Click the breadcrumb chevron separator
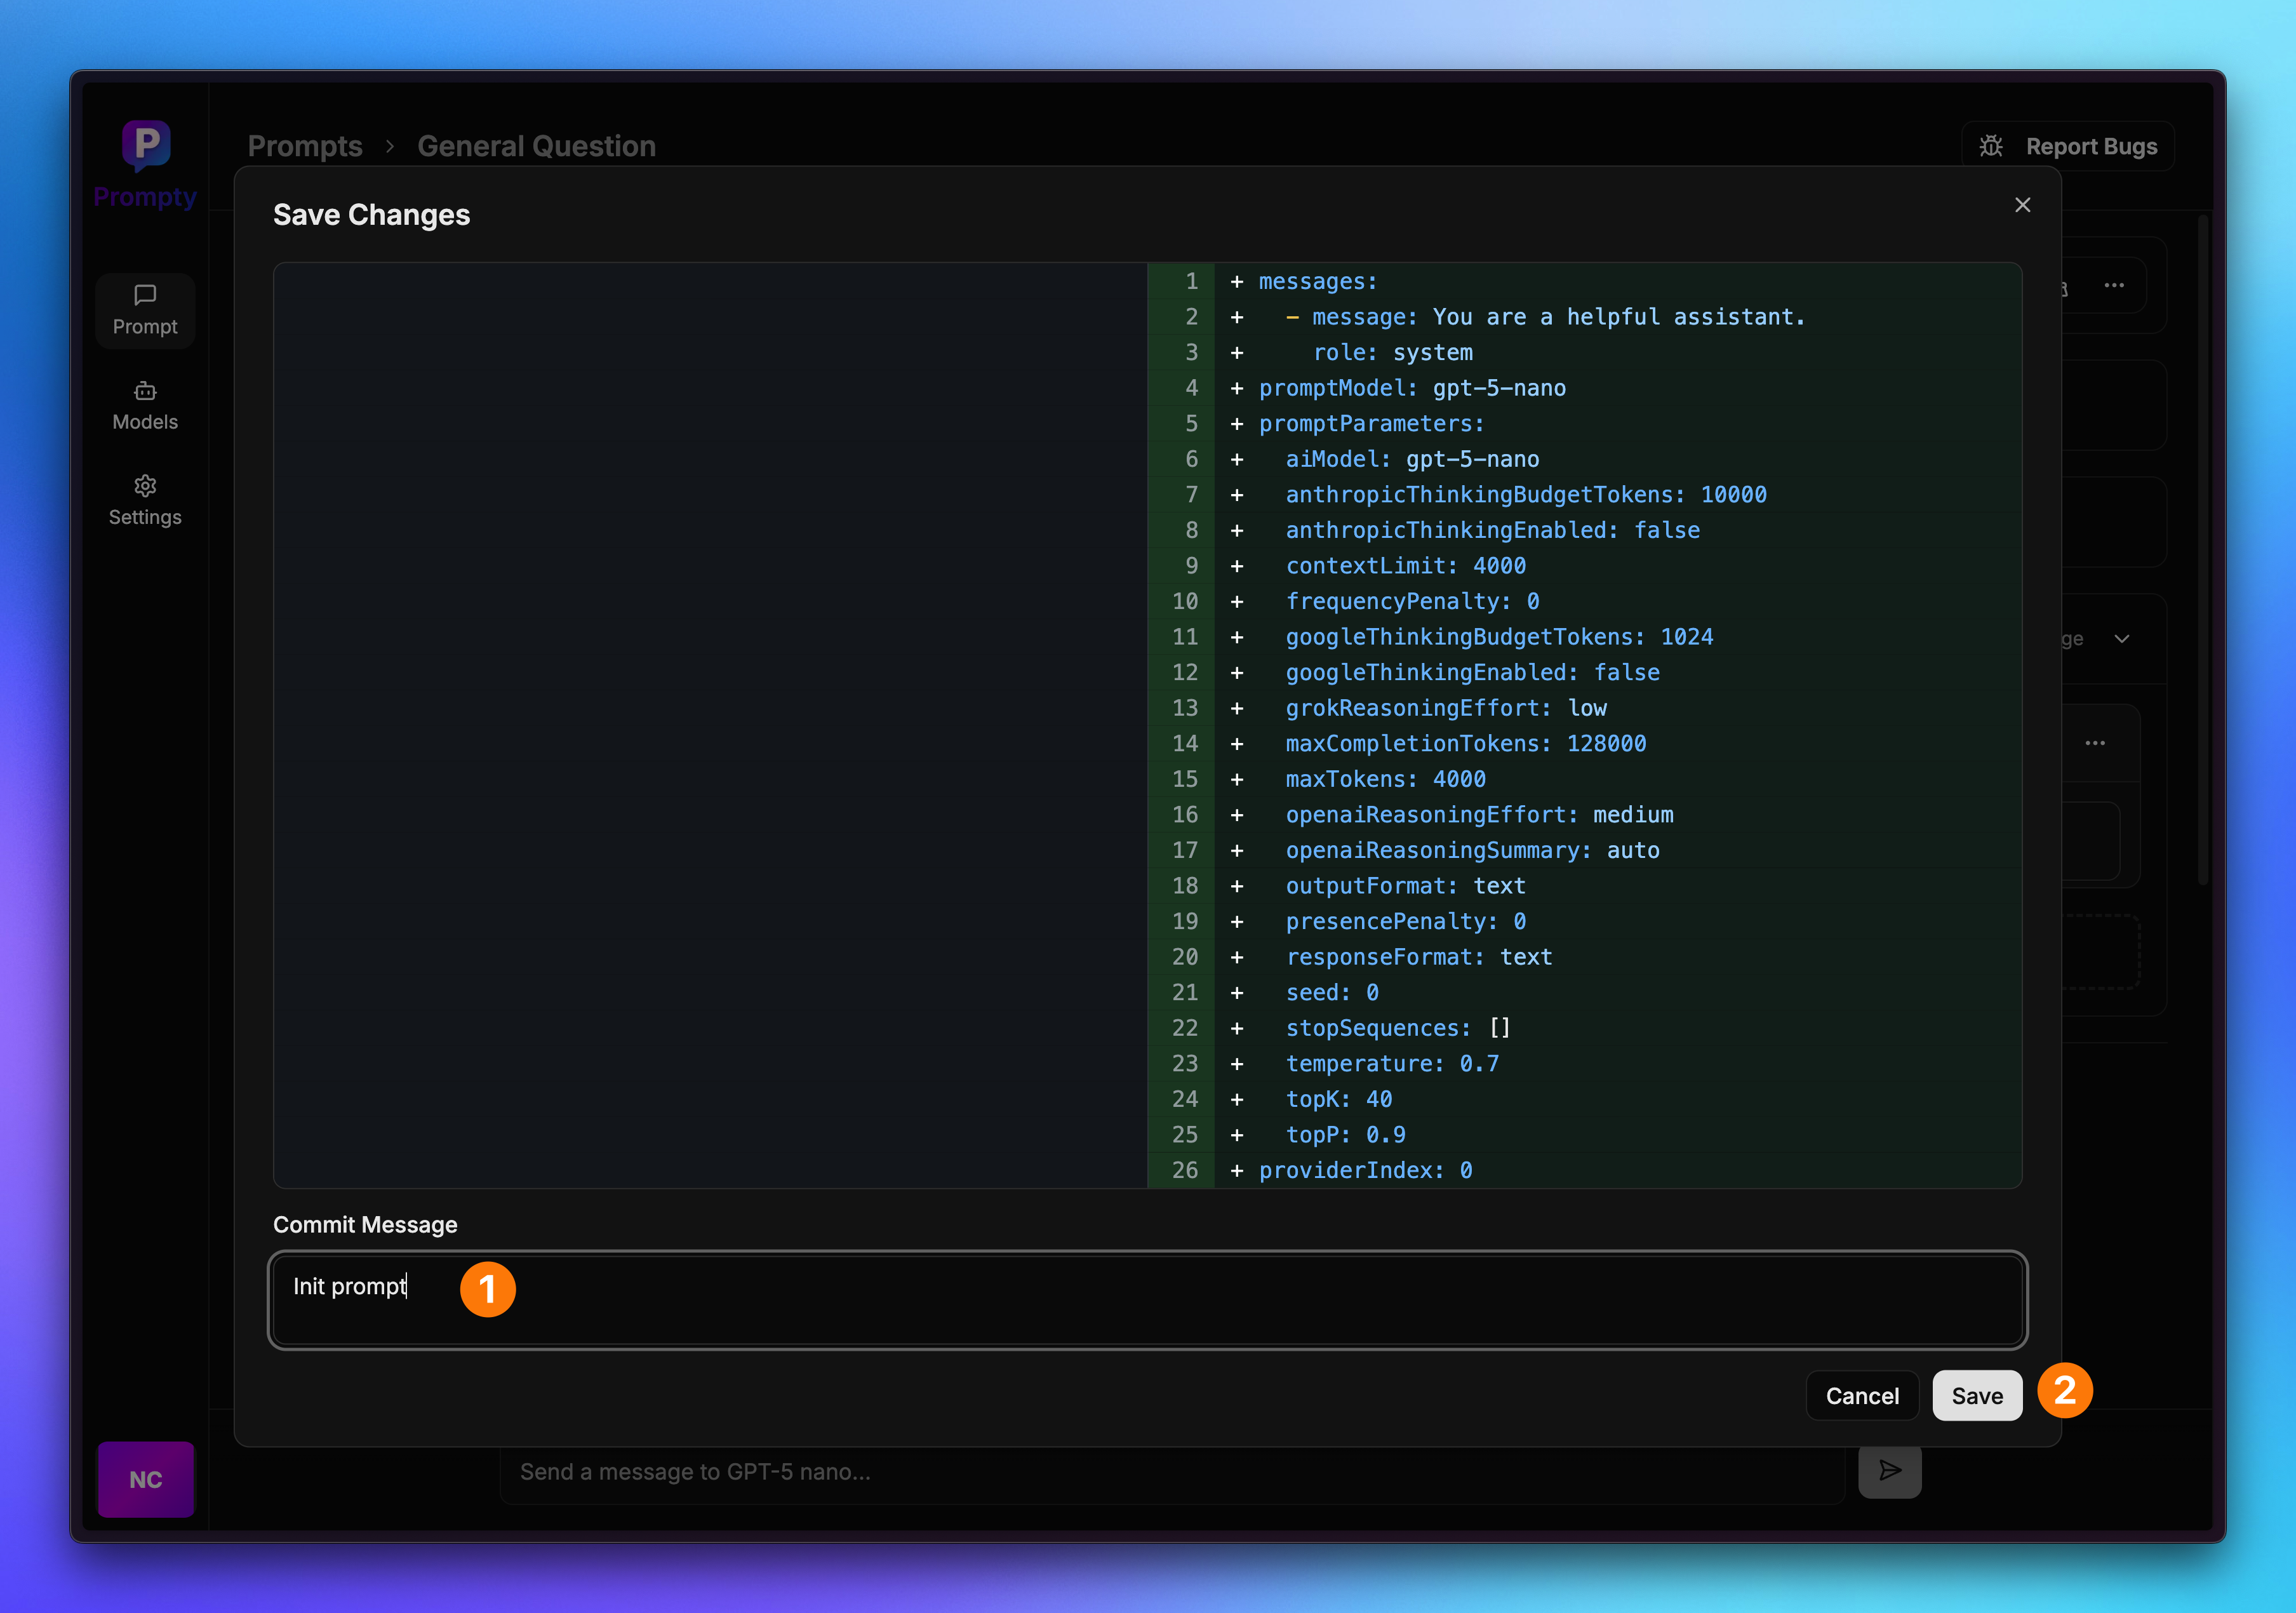Viewport: 2296px width, 1613px height. (390, 147)
